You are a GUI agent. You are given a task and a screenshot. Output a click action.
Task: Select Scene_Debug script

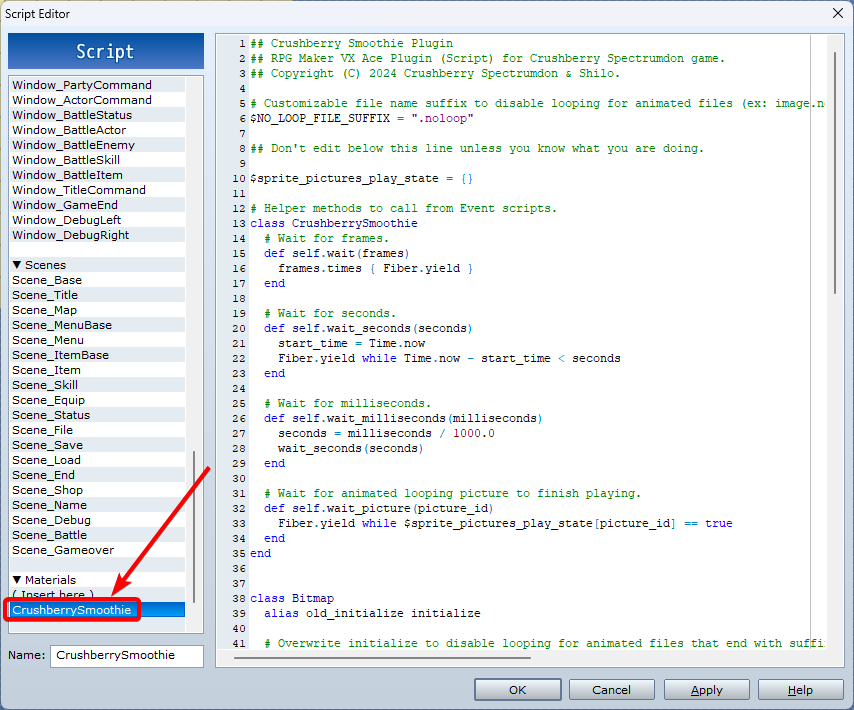click(98, 520)
